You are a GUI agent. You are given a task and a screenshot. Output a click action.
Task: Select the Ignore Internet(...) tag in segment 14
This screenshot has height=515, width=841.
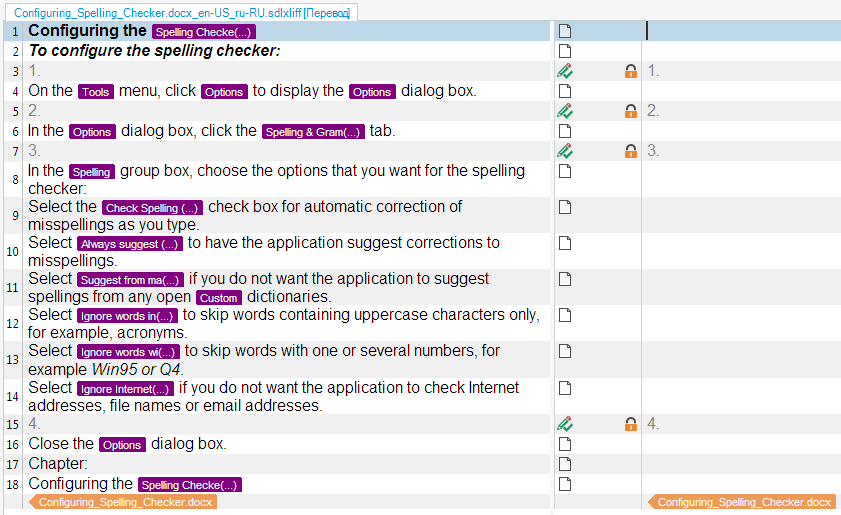pyautogui.click(x=126, y=389)
